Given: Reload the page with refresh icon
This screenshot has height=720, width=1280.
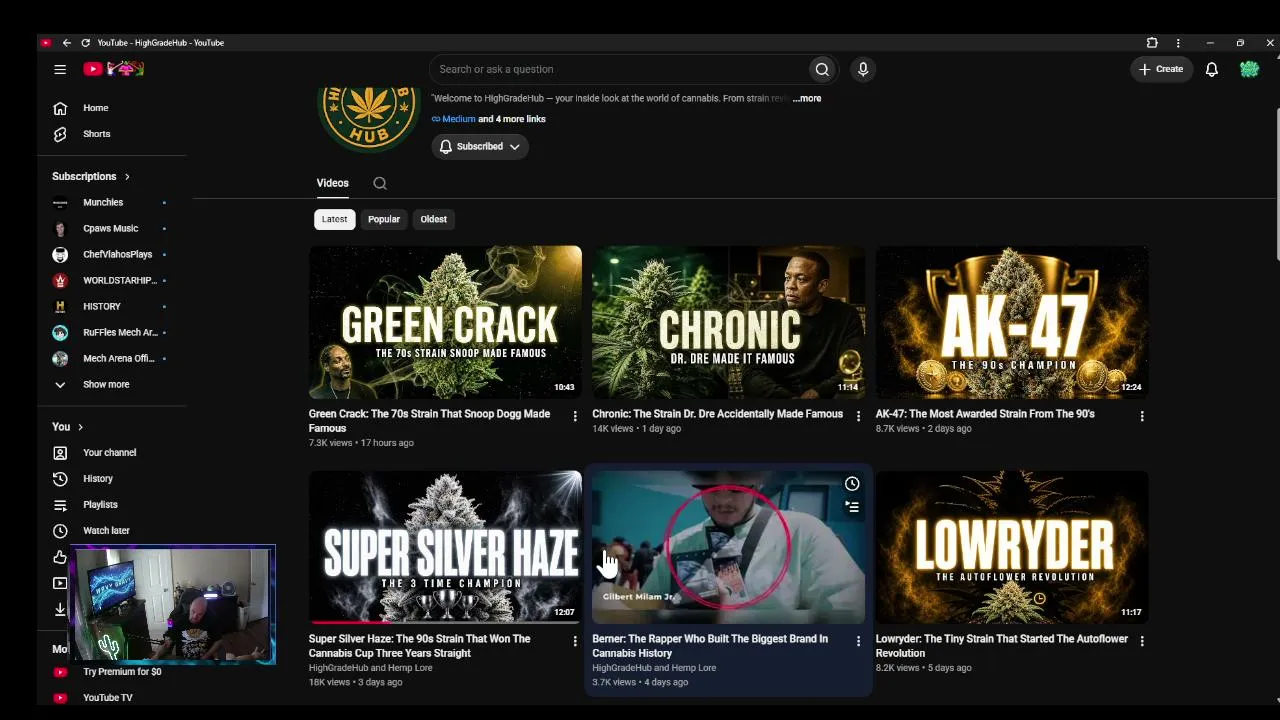Looking at the screenshot, I should click(x=85, y=43).
